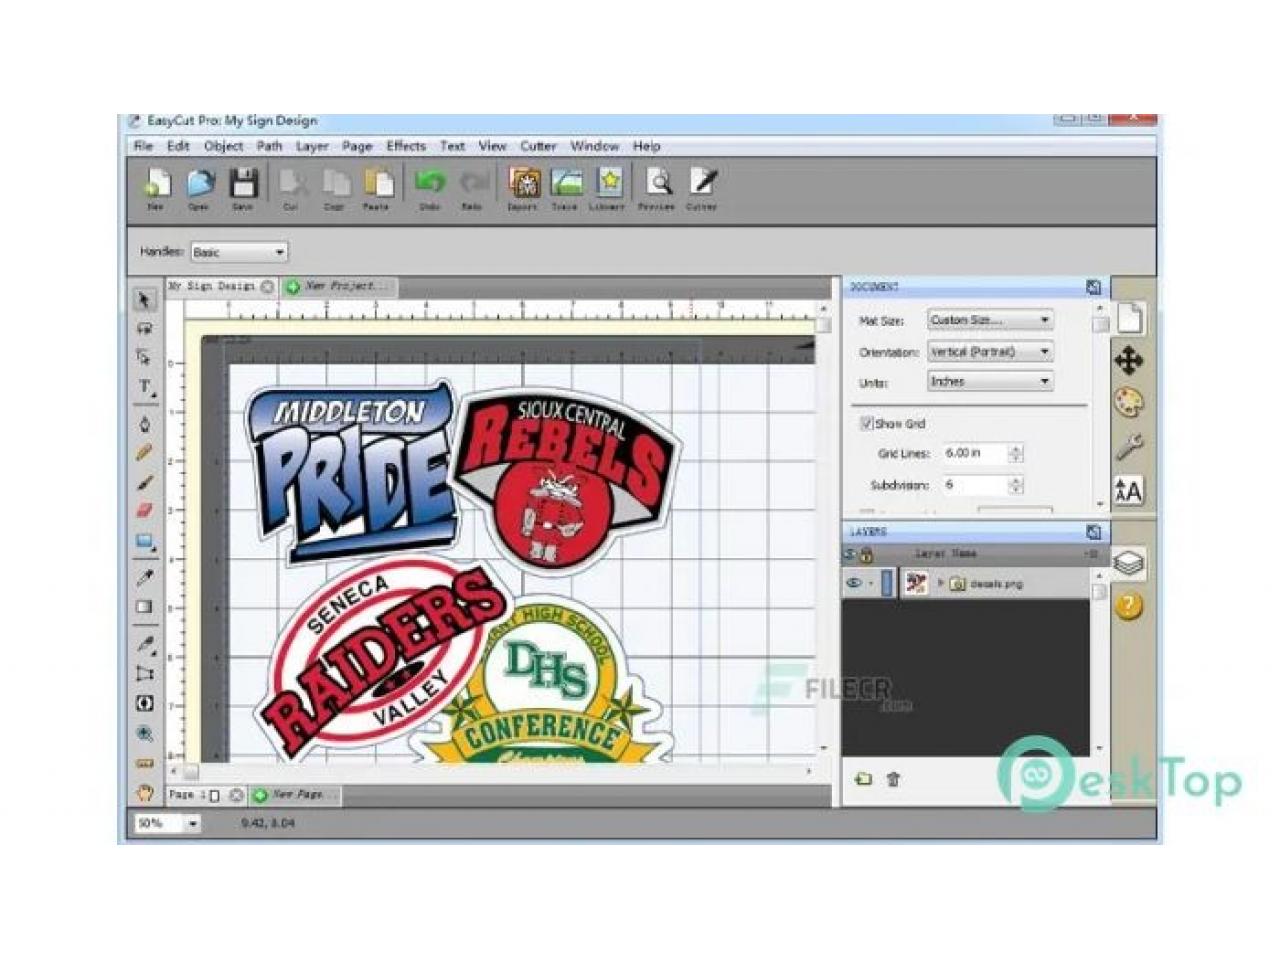Add a new layer folder icon
This screenshot has width=1280, height=960.
coord(863,778)
